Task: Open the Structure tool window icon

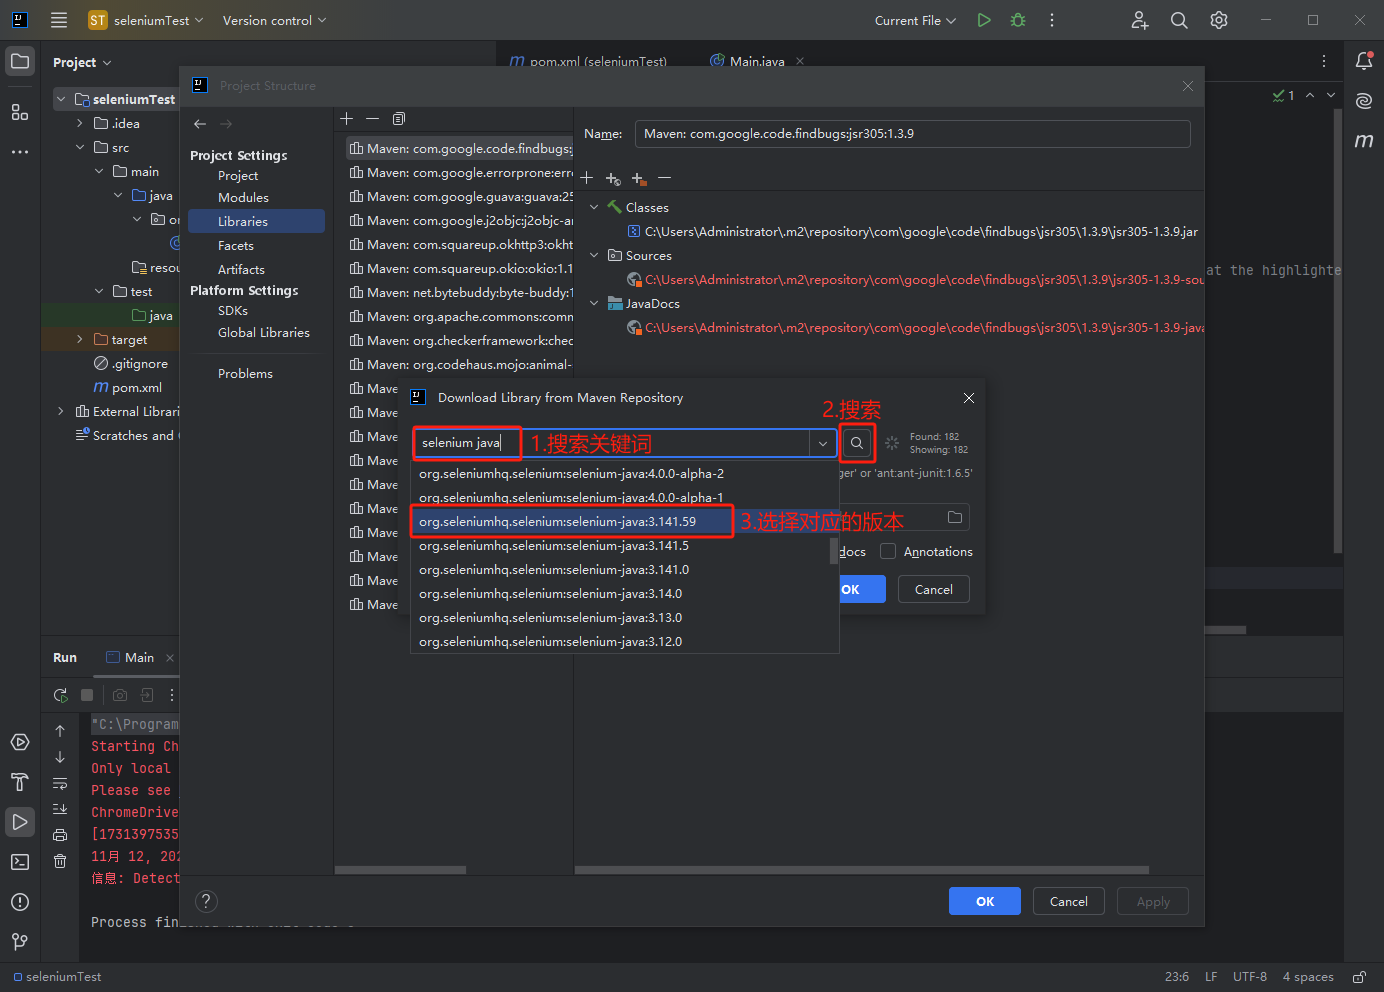Action: (20, 112)
